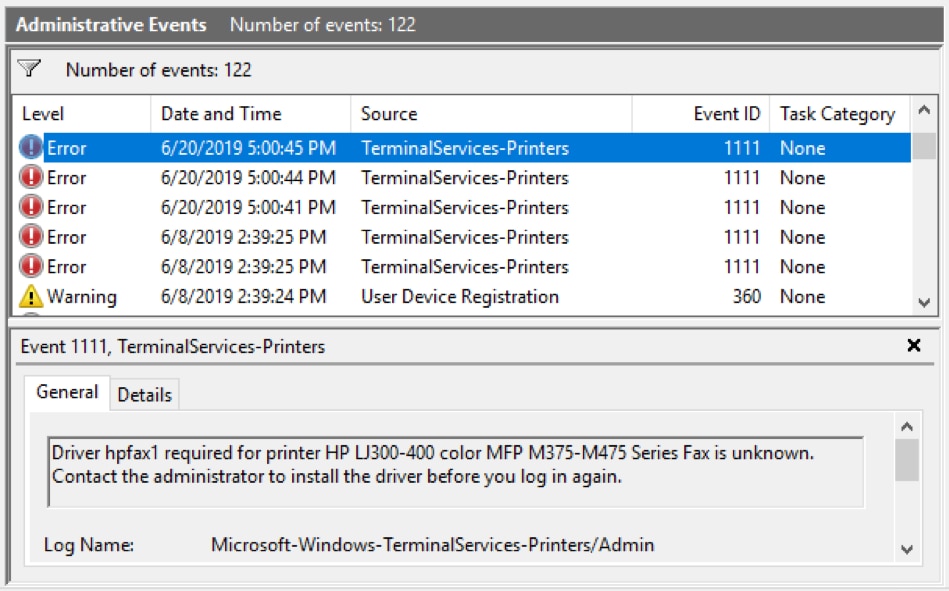Viewport: 949px width, 591px height.
Task: Select the General tab
Action: point(67,393)
